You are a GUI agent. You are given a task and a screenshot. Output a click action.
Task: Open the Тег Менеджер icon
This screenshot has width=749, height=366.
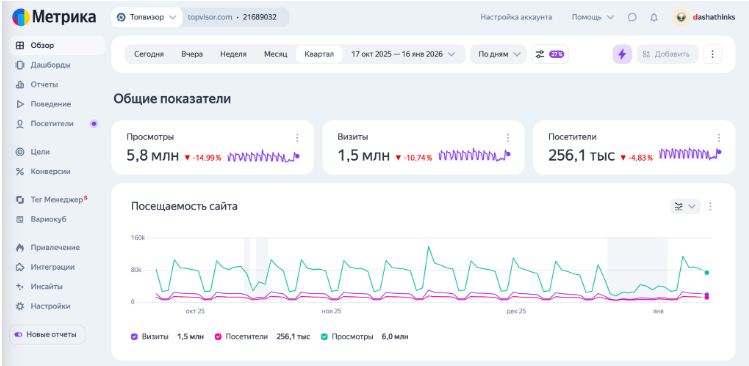pyautogui.click(x=20, y=200)
